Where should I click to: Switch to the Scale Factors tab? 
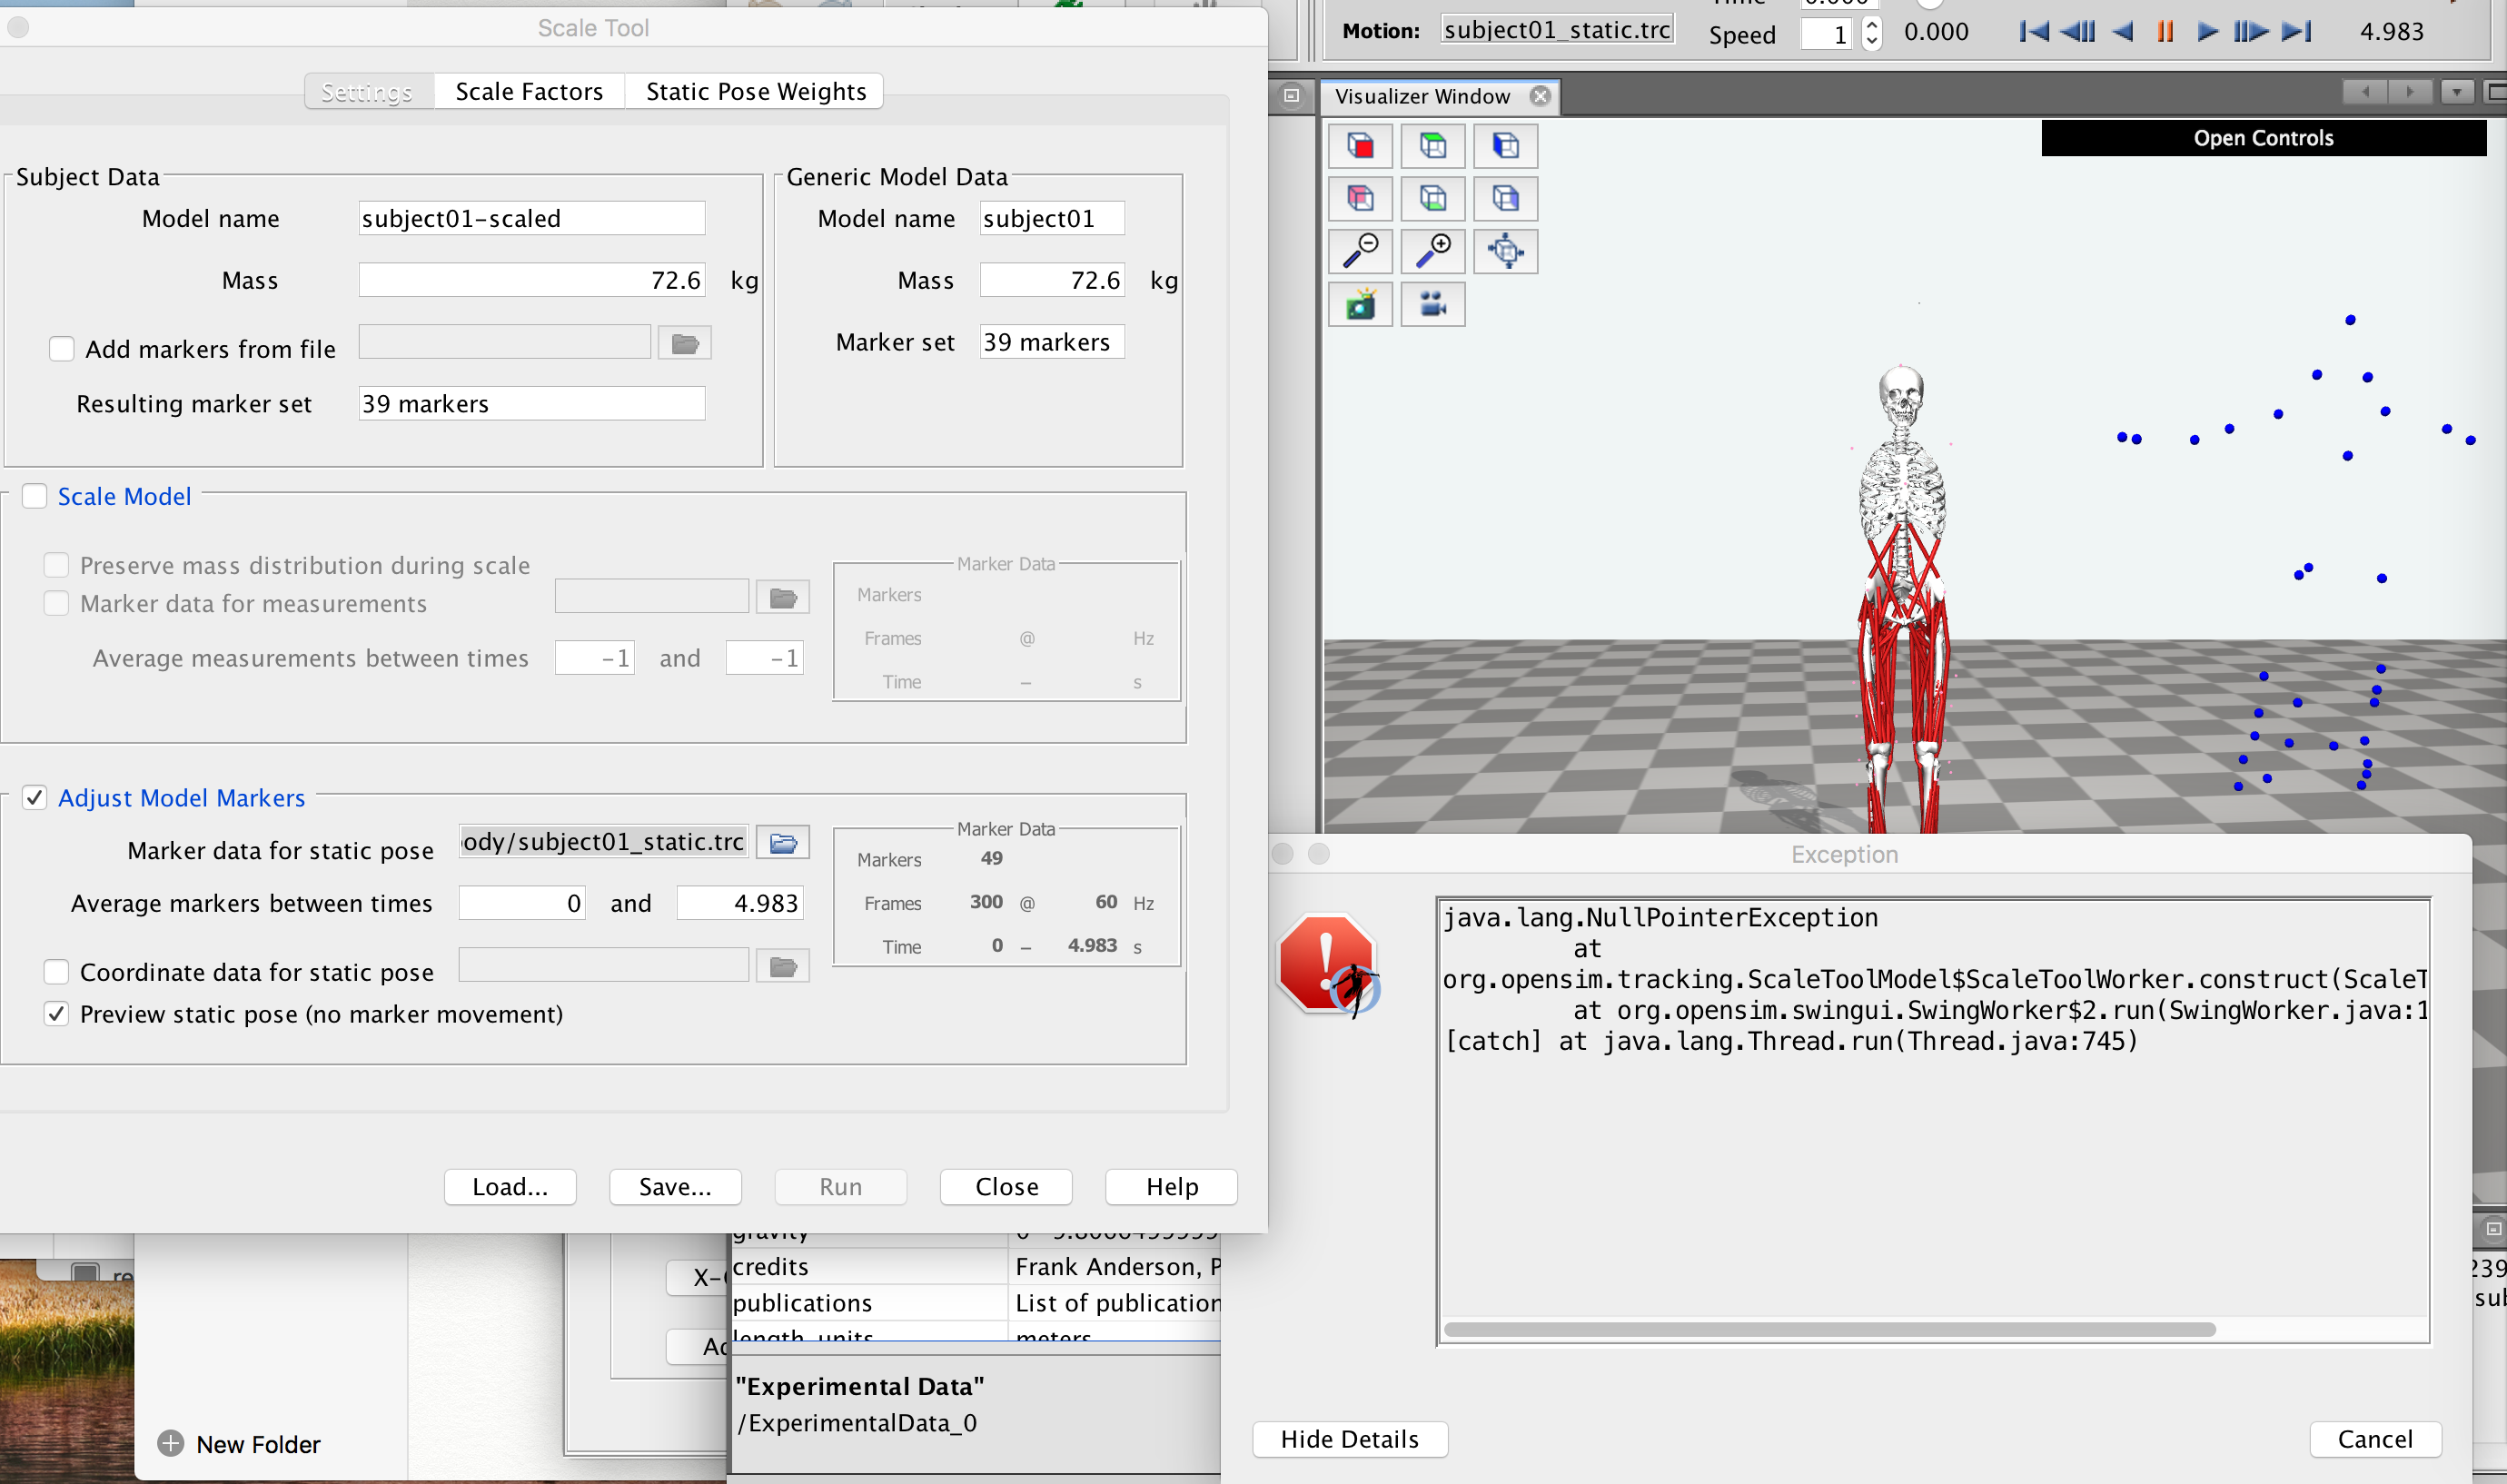tap(529, 91)
